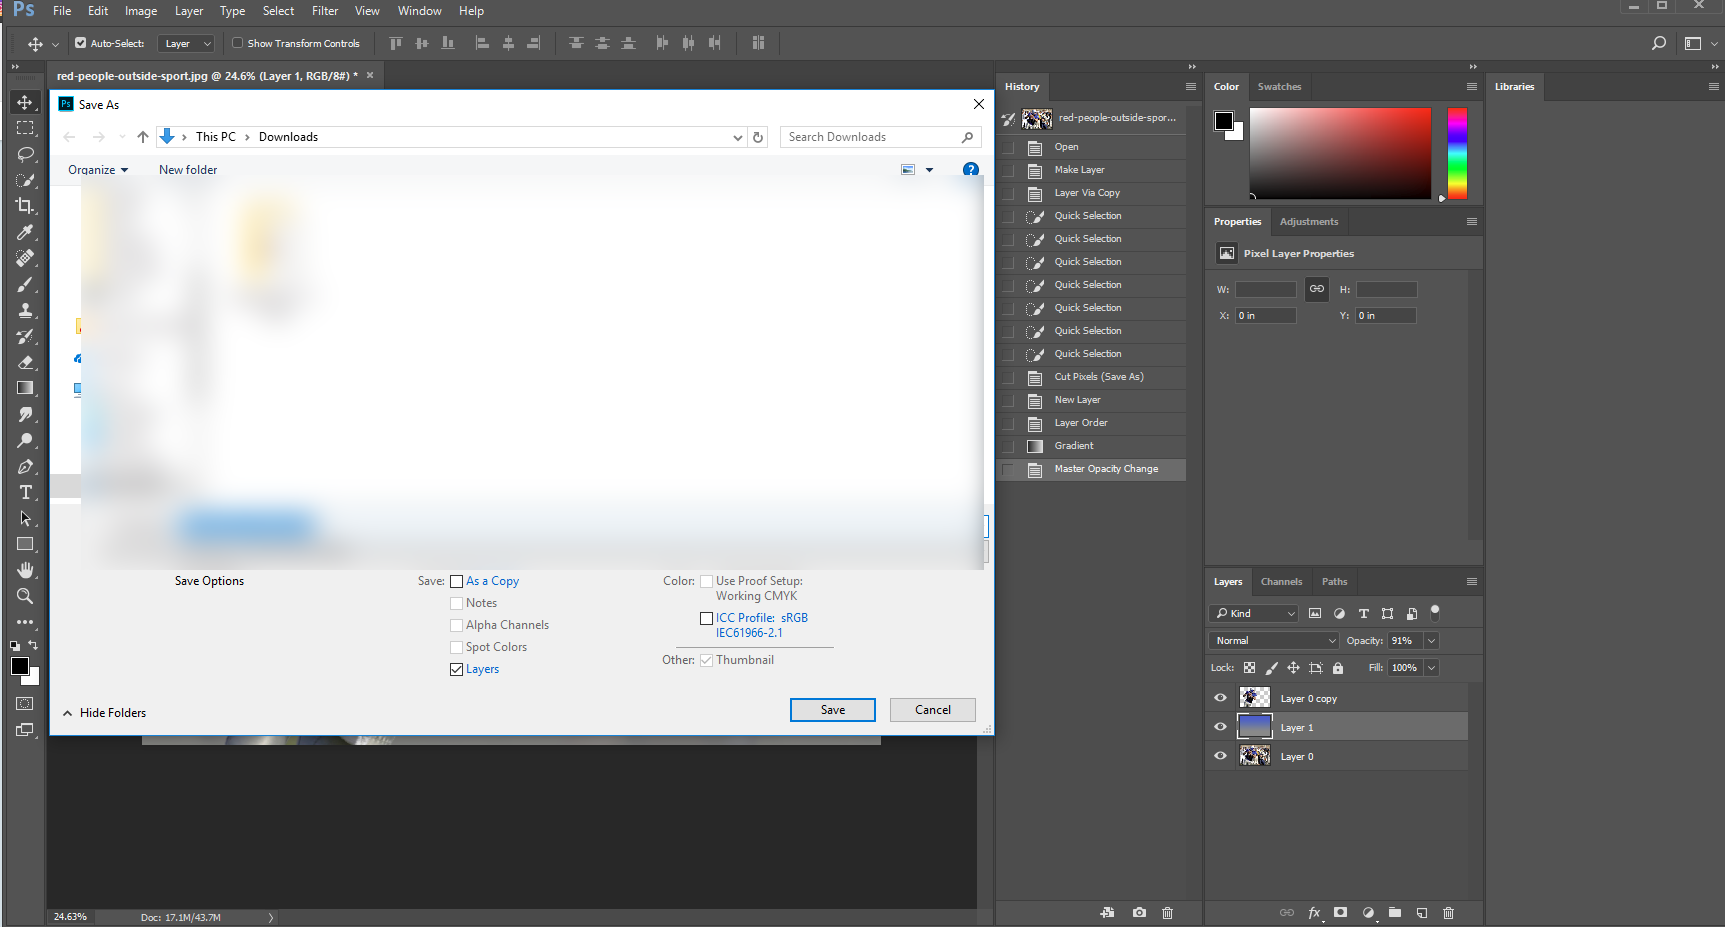Image resolution: width=1725 pixels, height=927 pixels.
Task: Create a new layer icon
Action: (1422, 913)
